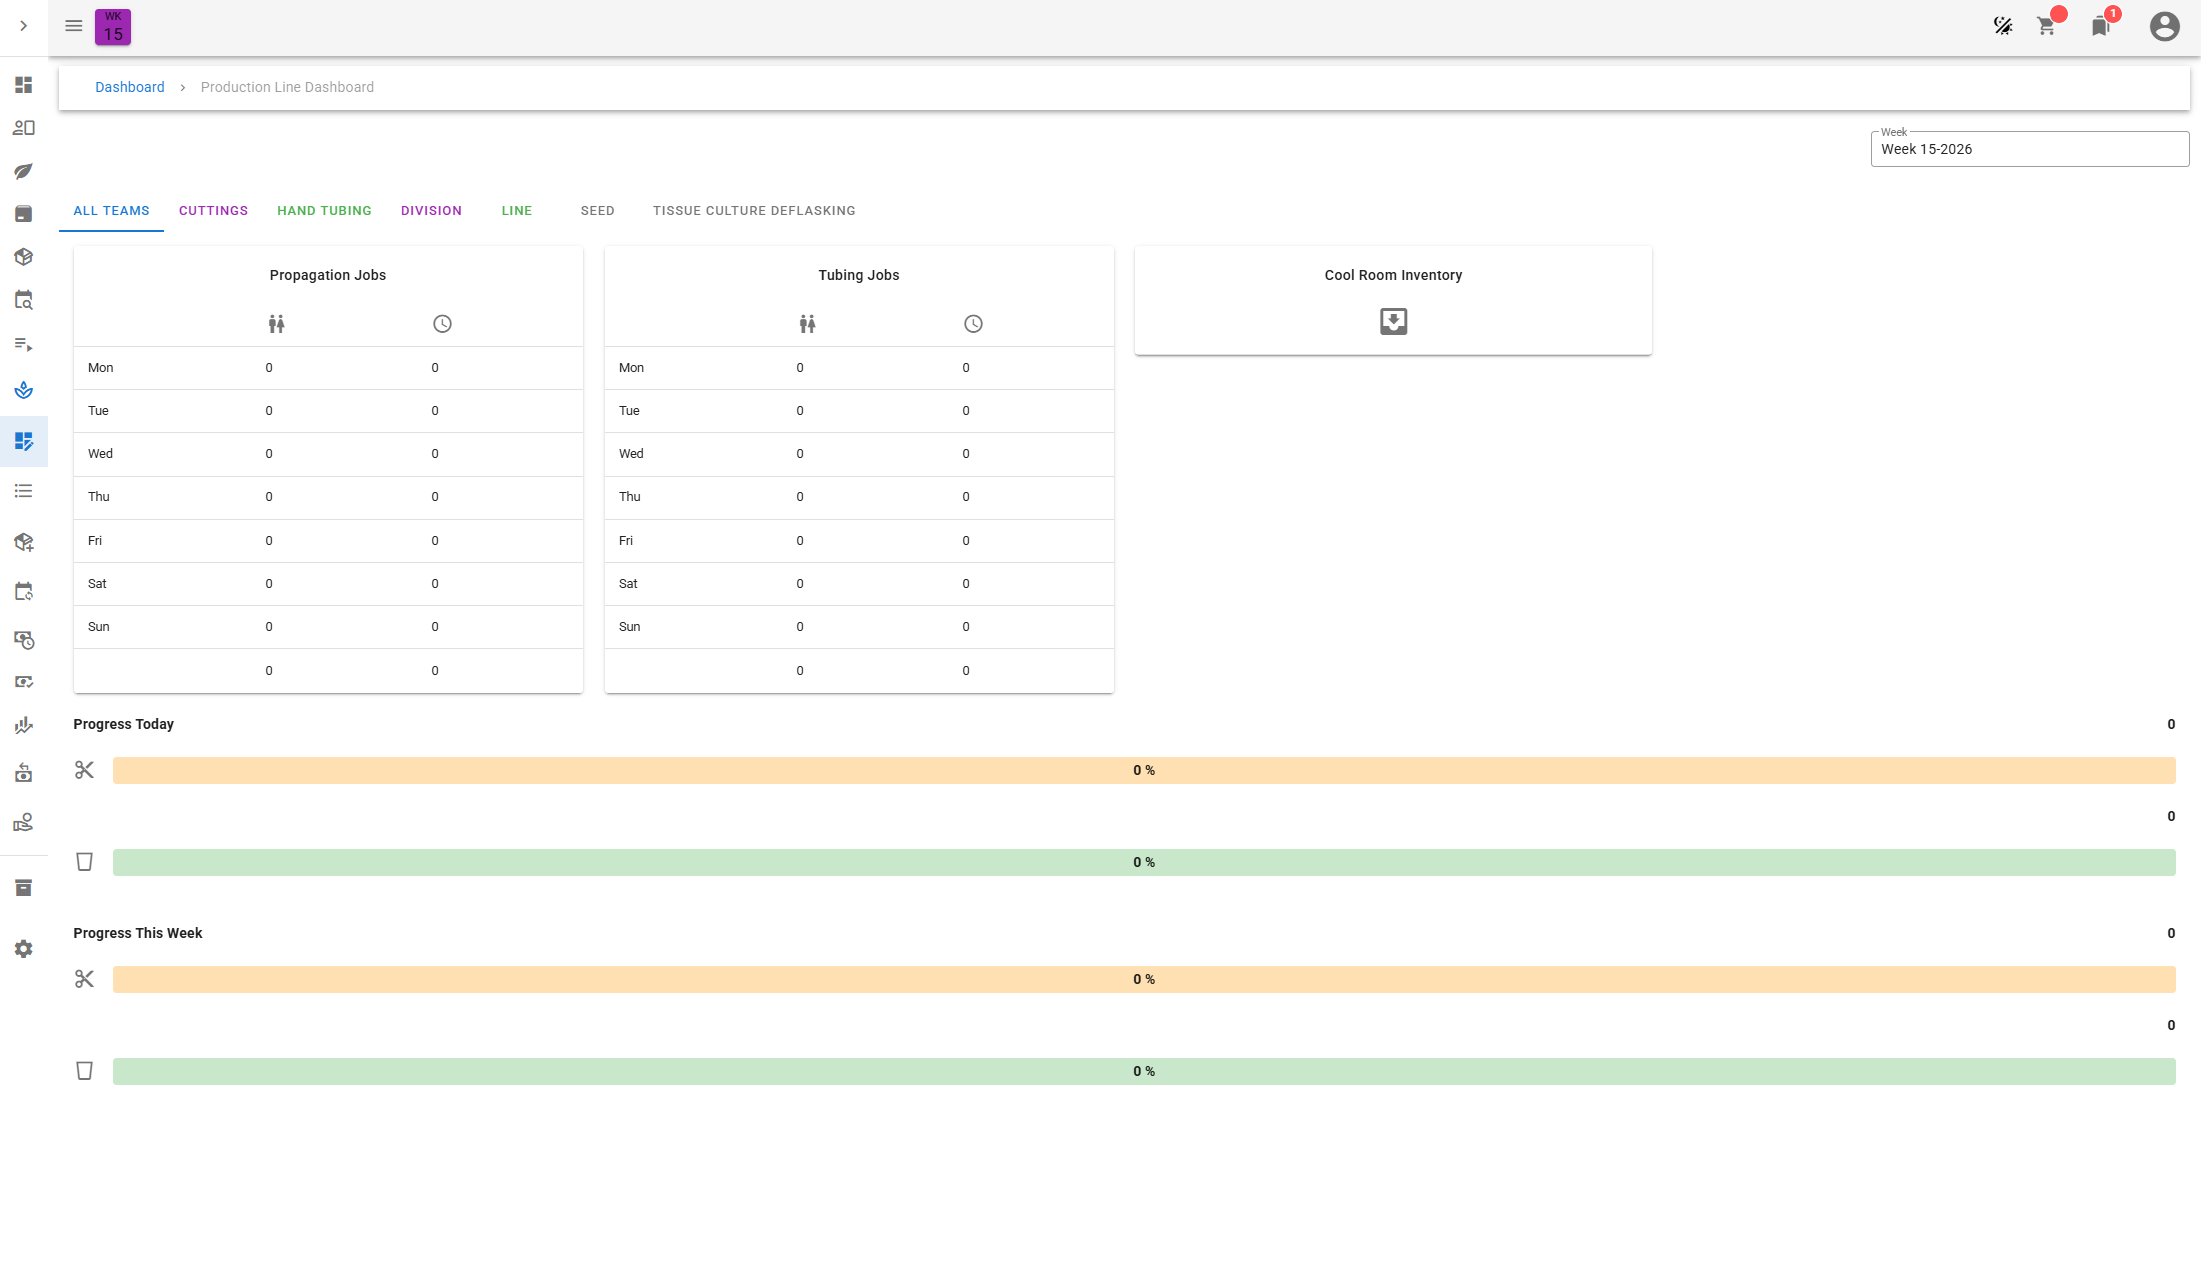2205x1264 pixels.
Task: Select the Tissue Culture Deflasking tab
Action: click(754, 211)
